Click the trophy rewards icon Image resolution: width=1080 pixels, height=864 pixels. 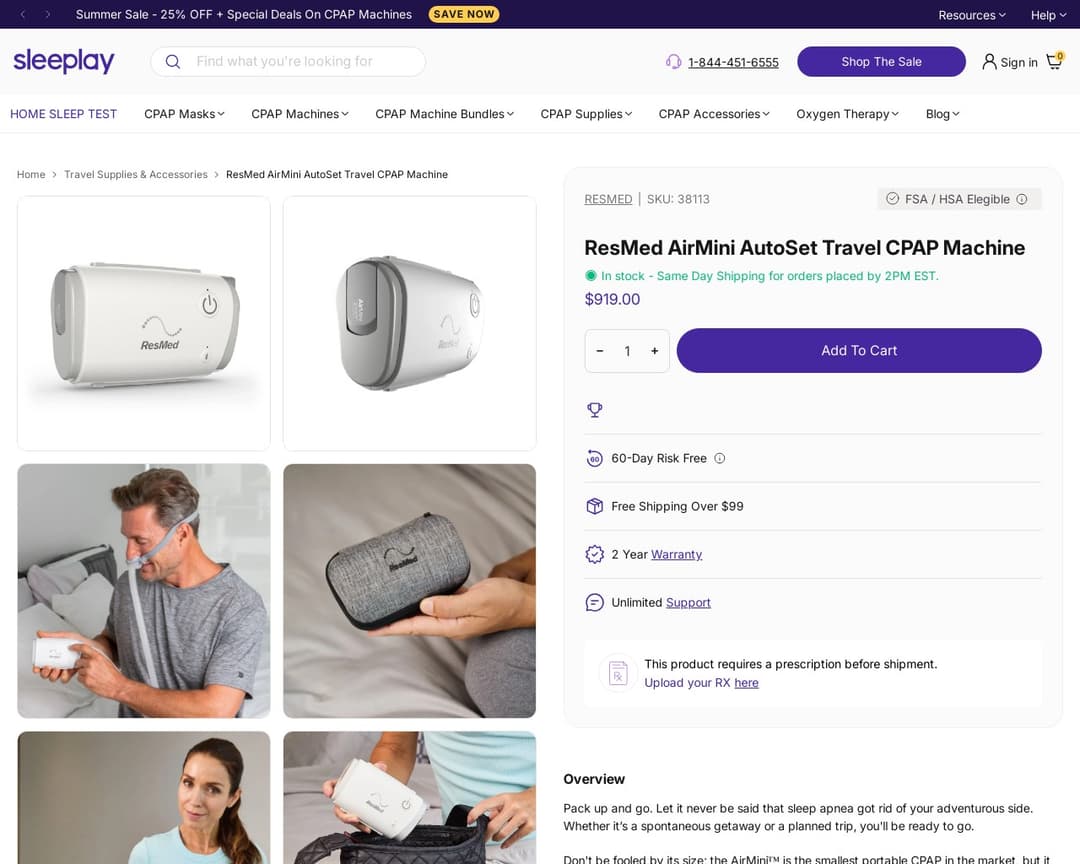595,410
